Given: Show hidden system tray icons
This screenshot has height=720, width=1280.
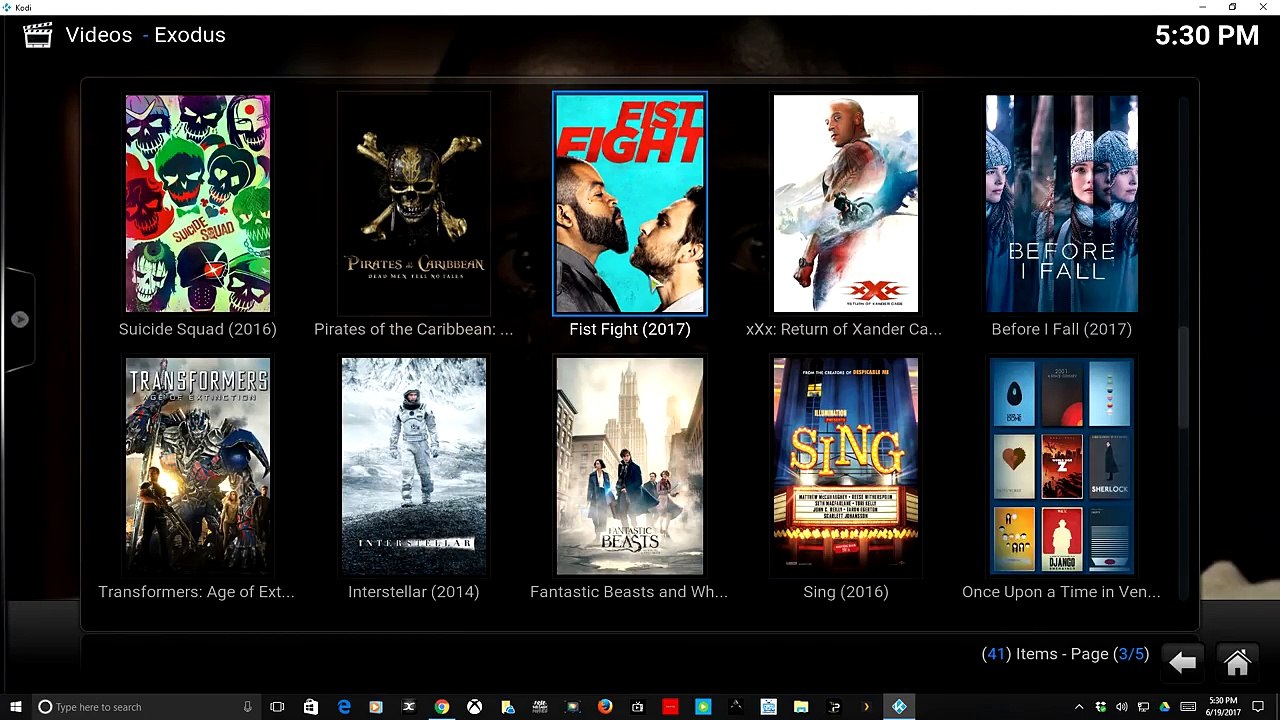Looking at the screenshot, I should click(x=1079, y=707).
